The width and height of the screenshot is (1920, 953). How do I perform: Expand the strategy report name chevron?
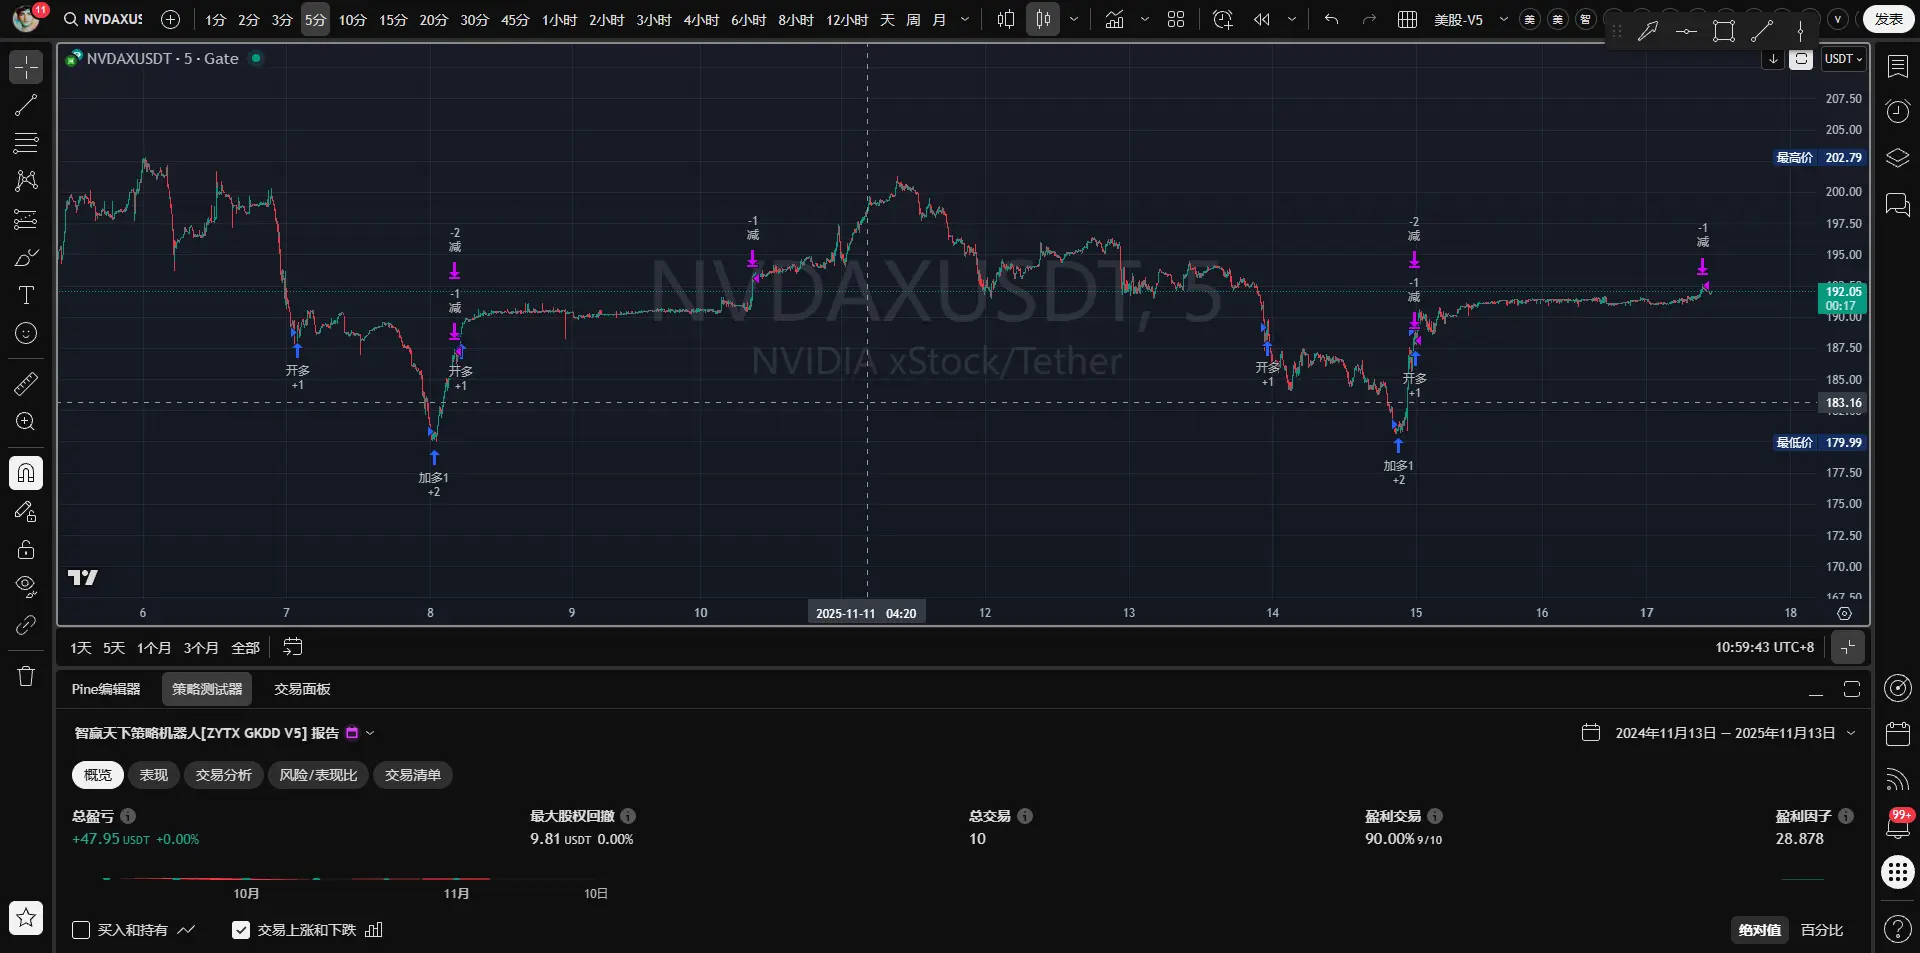point(370,733)
